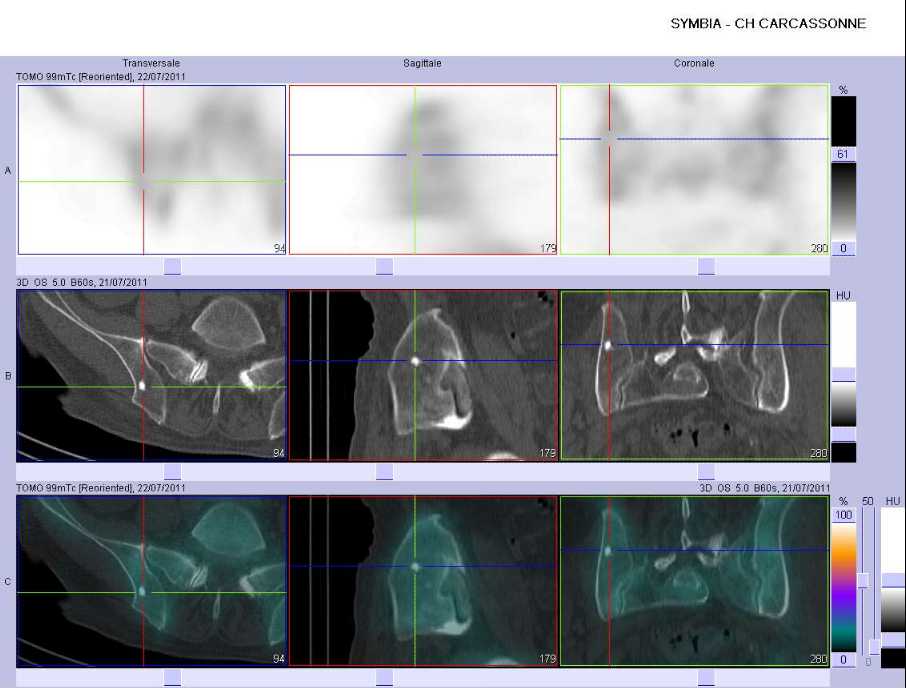This screenshot has height=688, width=906.
Task: Click slice number 179 in CT sagittale view
Action: [548, 453]
